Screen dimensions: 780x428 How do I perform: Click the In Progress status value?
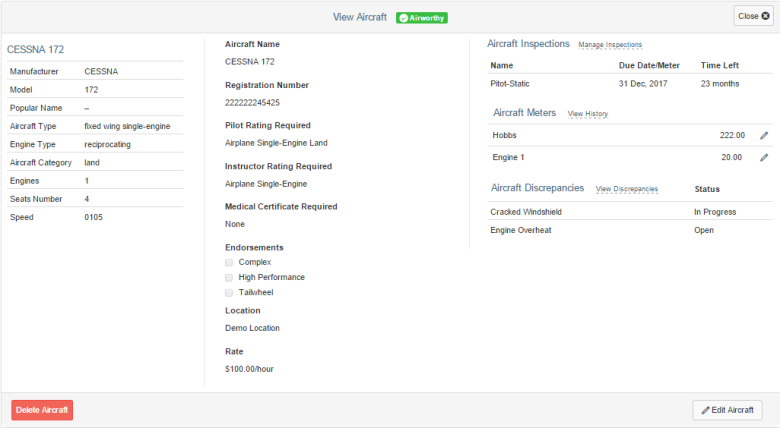715,212
